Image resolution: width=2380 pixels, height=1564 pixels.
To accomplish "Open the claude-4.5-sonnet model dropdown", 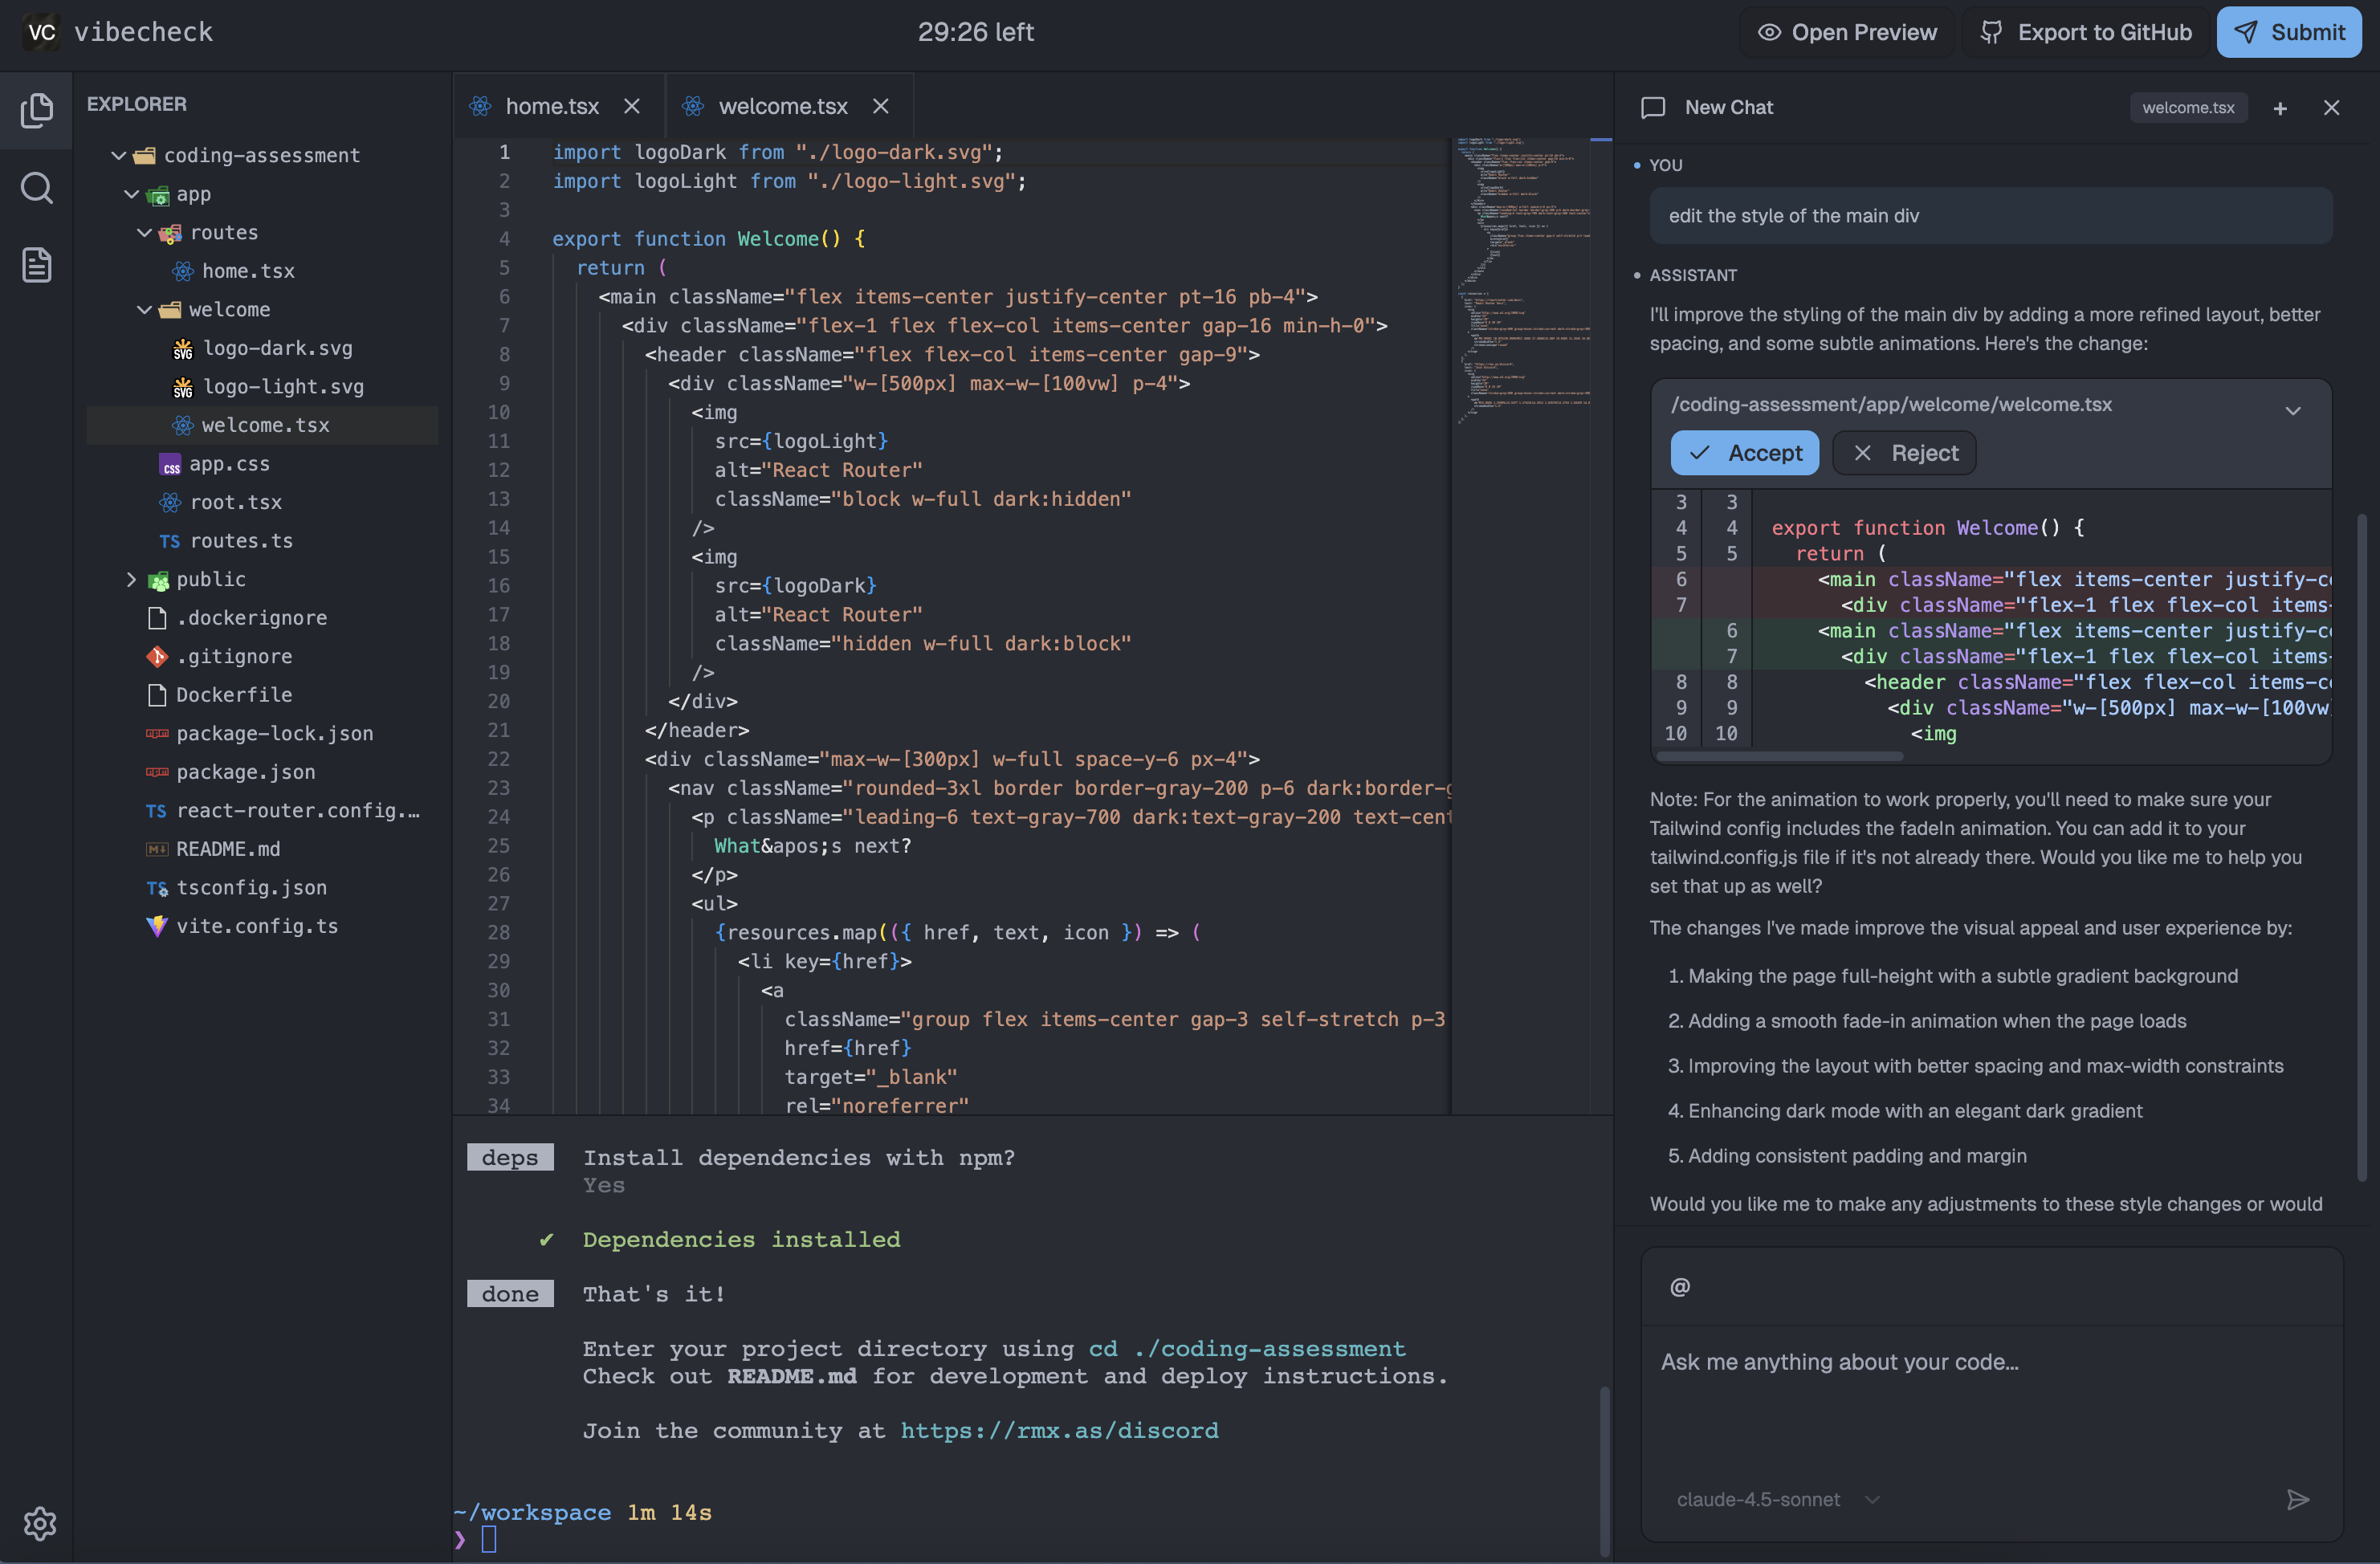I will click(1874, 1499).
